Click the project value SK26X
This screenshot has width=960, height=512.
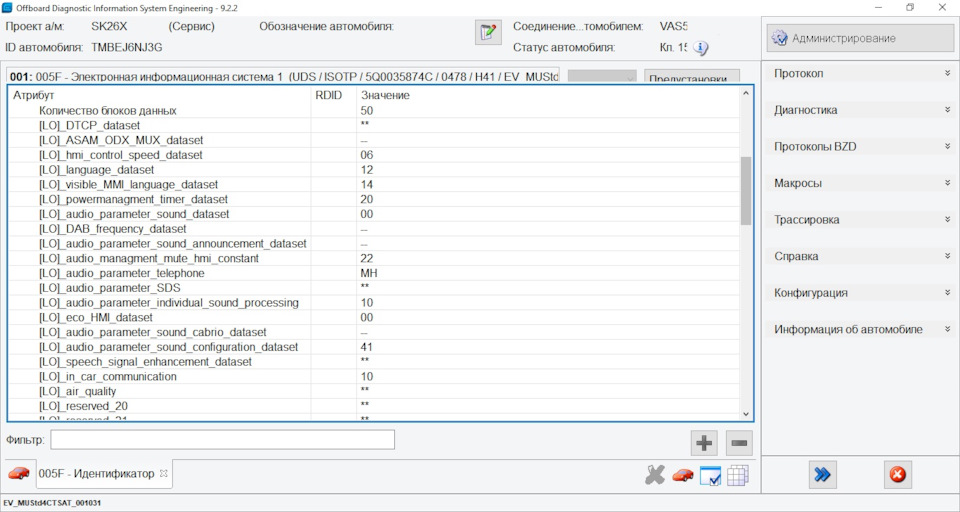pos(109,27)
